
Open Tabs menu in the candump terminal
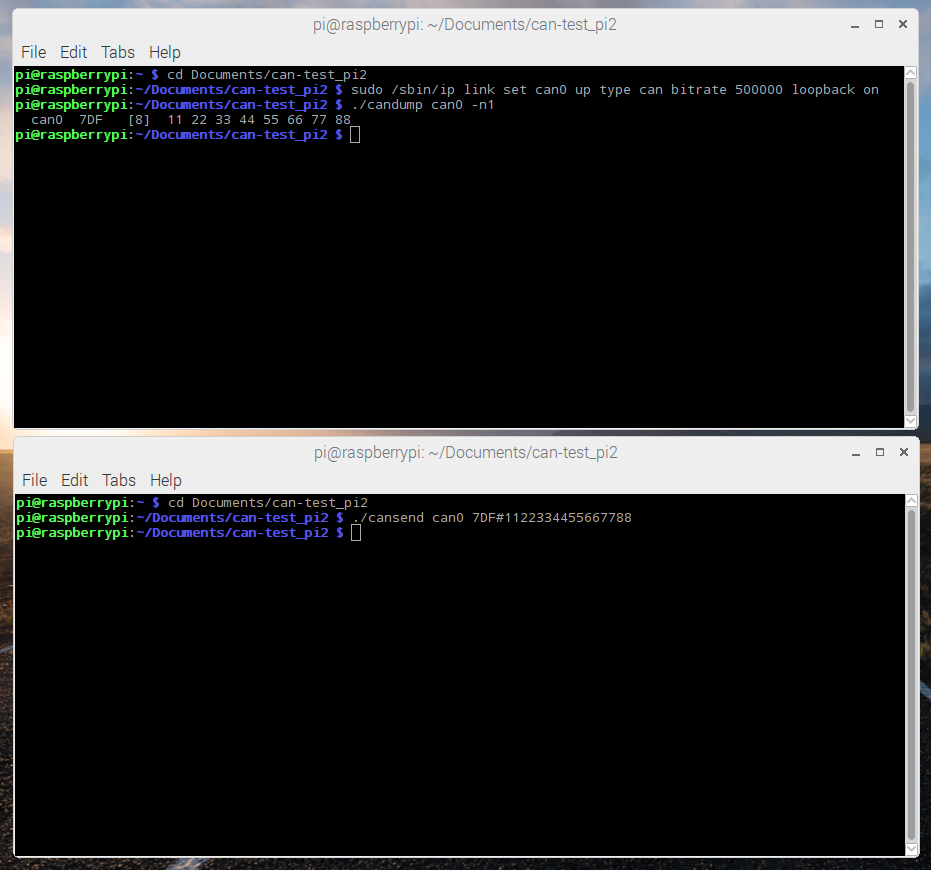pyautogui.click(x=118, y=52)
